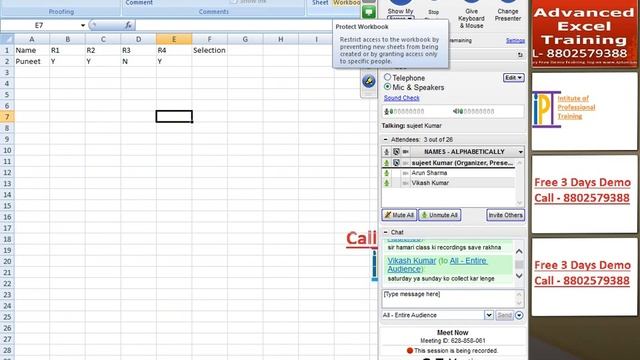Click the Send chat button
This screenshot has height=360, width=640.
point(504,315)
